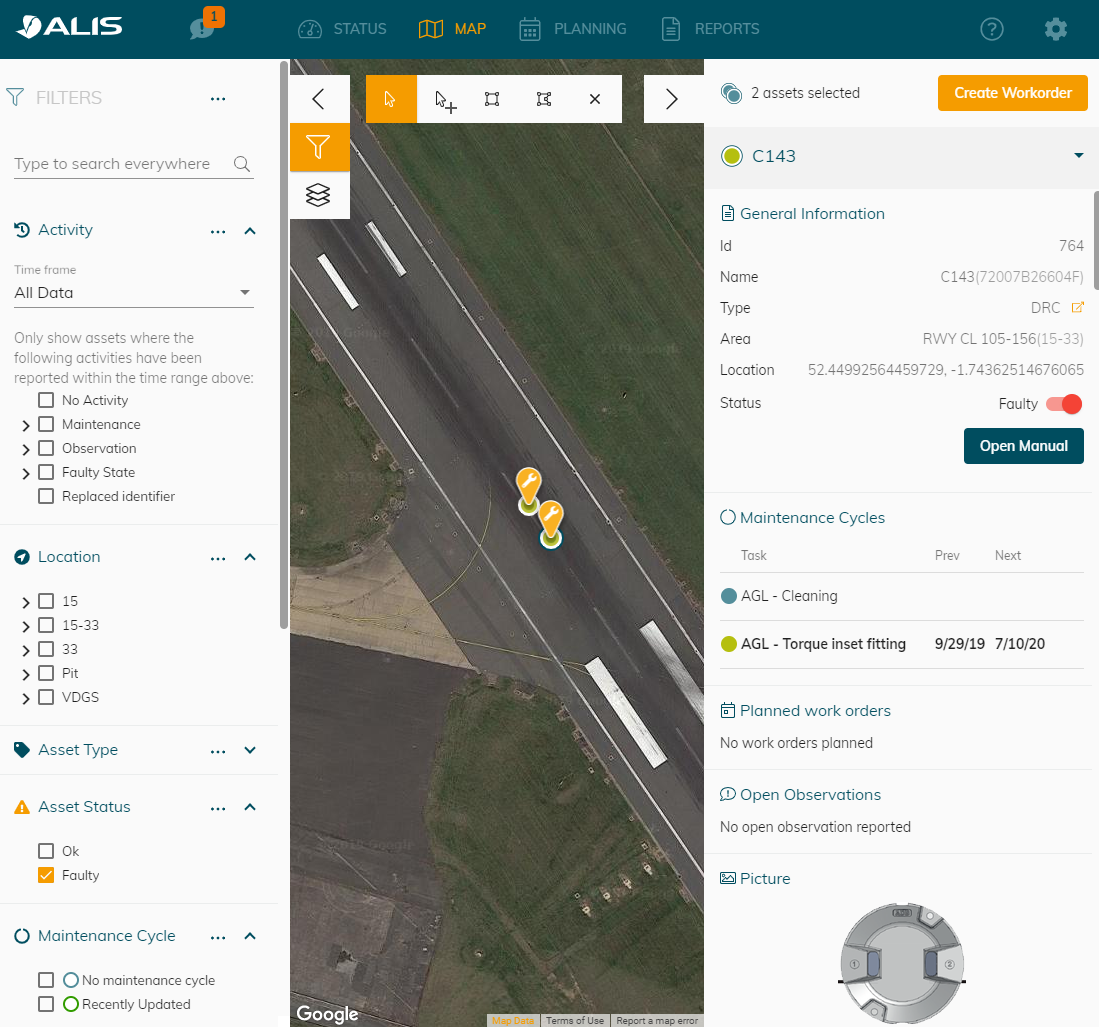Clear selection with the X tool
Screen dimensions: 1099x1027
595,99
